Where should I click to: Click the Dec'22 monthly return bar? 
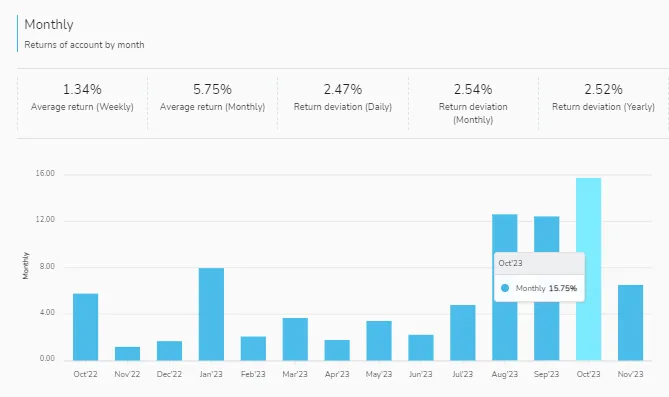[x=169, y=351]
